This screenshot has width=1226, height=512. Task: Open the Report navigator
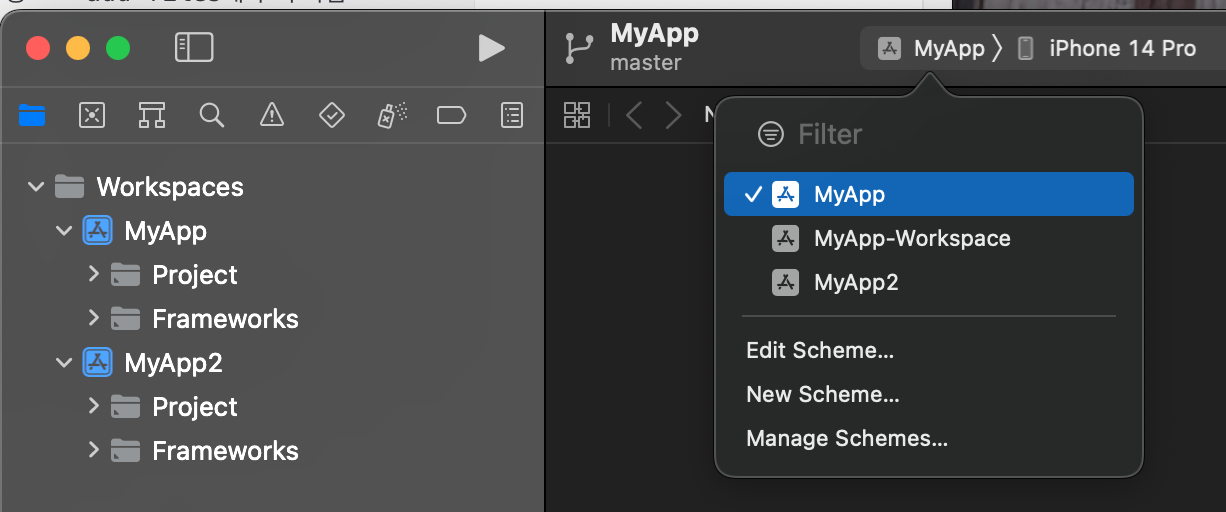click(512, 116)
